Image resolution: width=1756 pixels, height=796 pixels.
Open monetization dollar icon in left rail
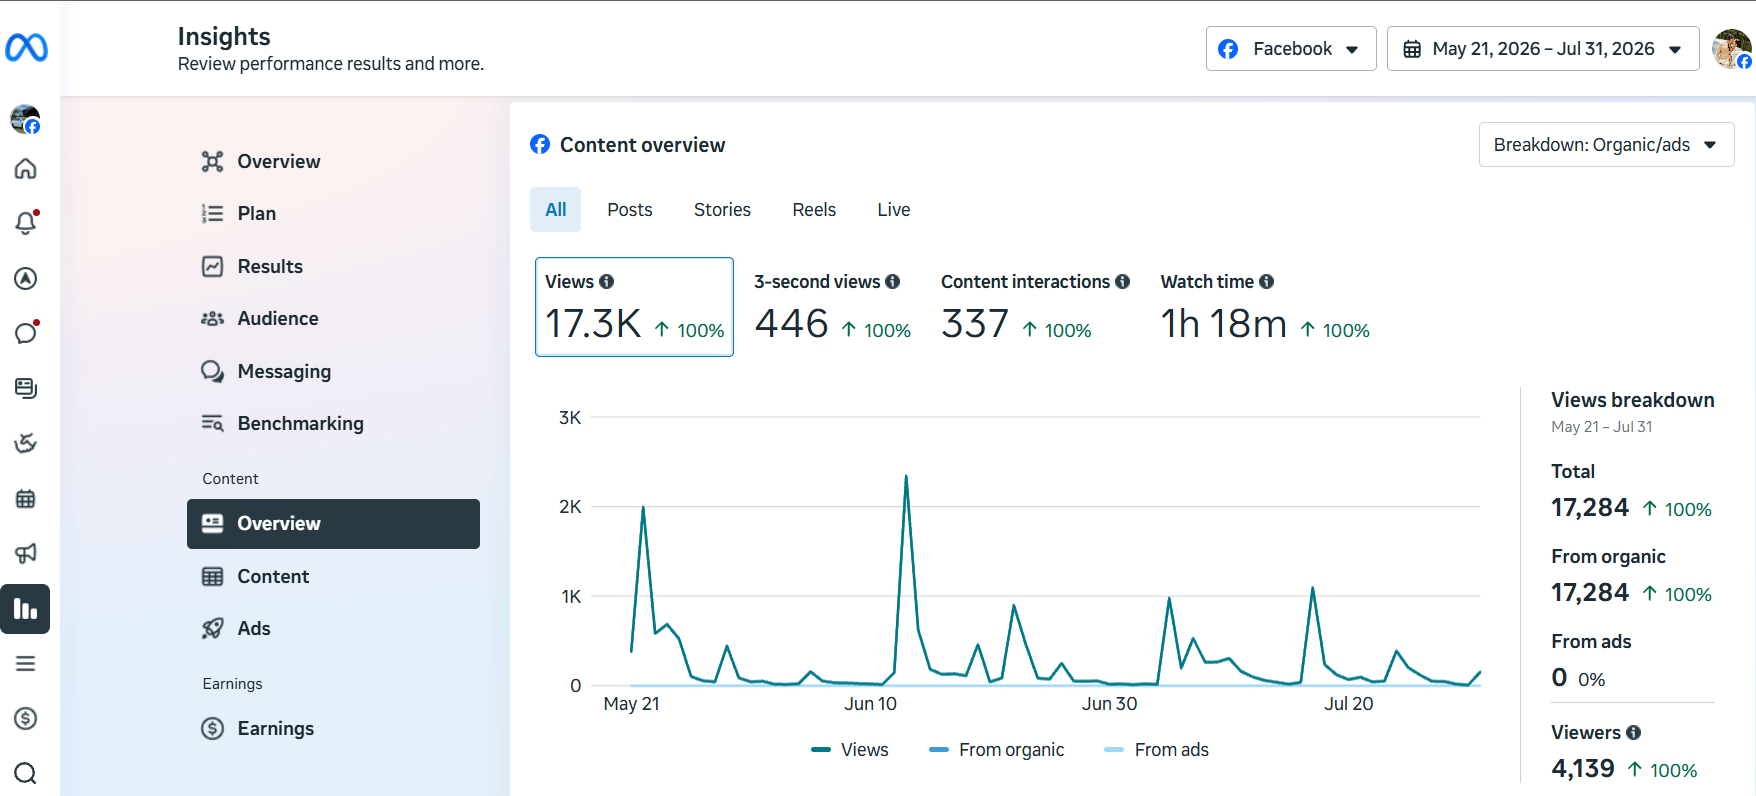pyautogui.click(x=26, y=718)
